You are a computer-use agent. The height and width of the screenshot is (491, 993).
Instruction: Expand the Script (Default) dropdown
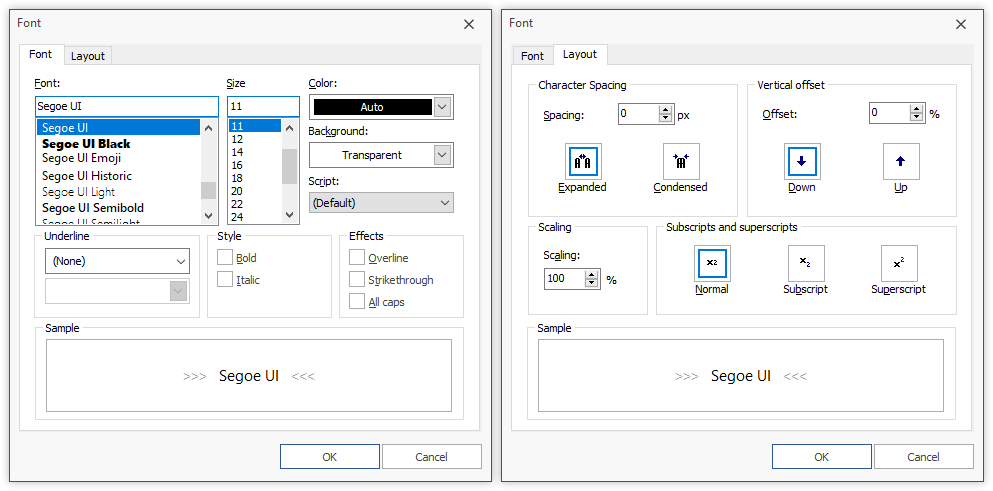381,203
